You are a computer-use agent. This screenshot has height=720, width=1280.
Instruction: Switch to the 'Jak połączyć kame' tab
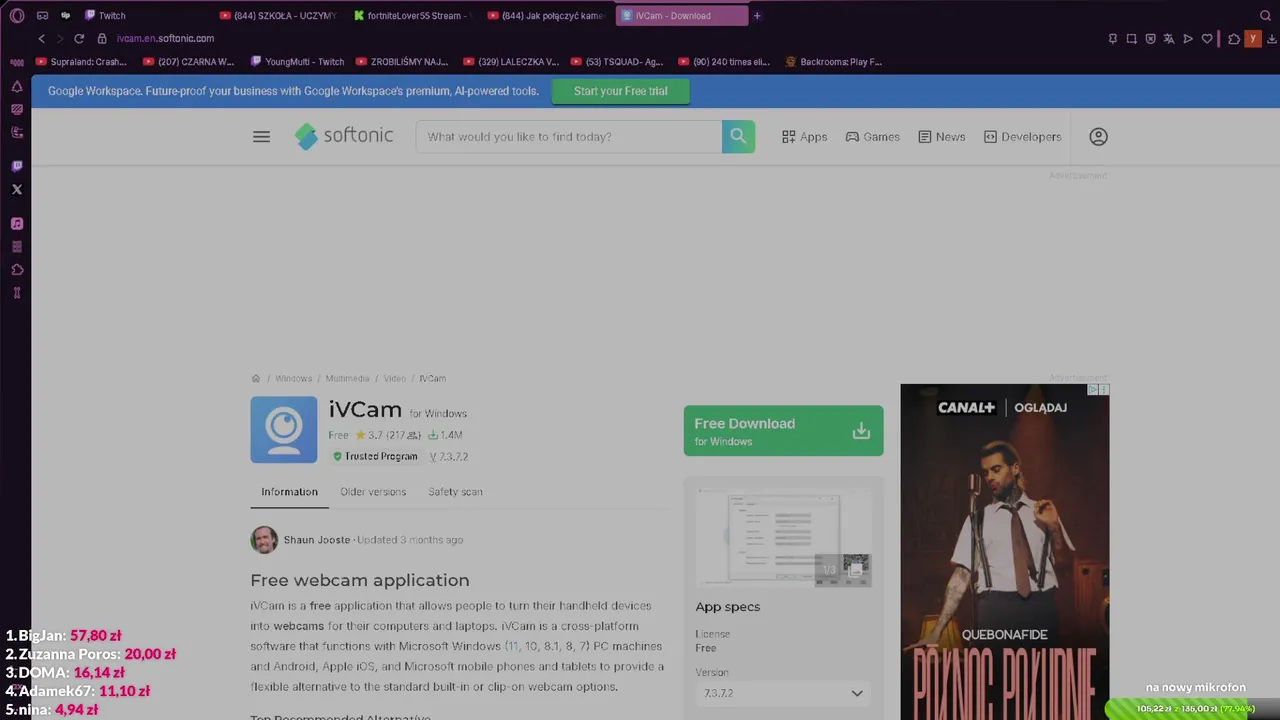click(546, 15)
